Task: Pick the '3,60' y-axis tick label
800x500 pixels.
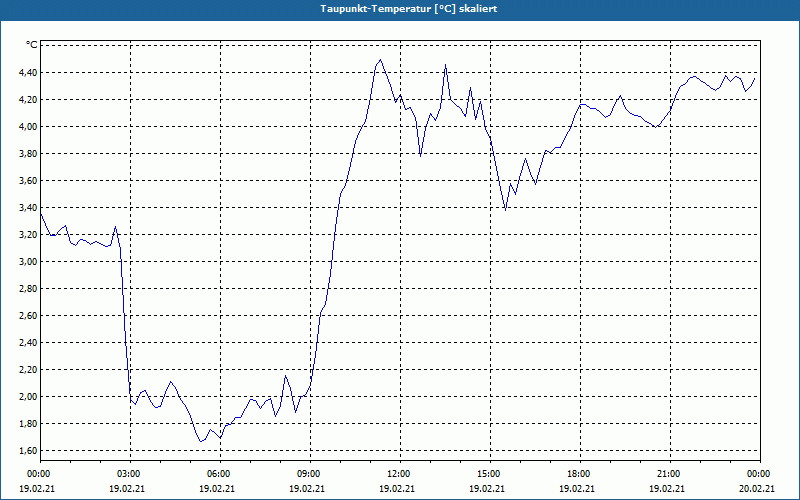Action: (x=28, y=181)
